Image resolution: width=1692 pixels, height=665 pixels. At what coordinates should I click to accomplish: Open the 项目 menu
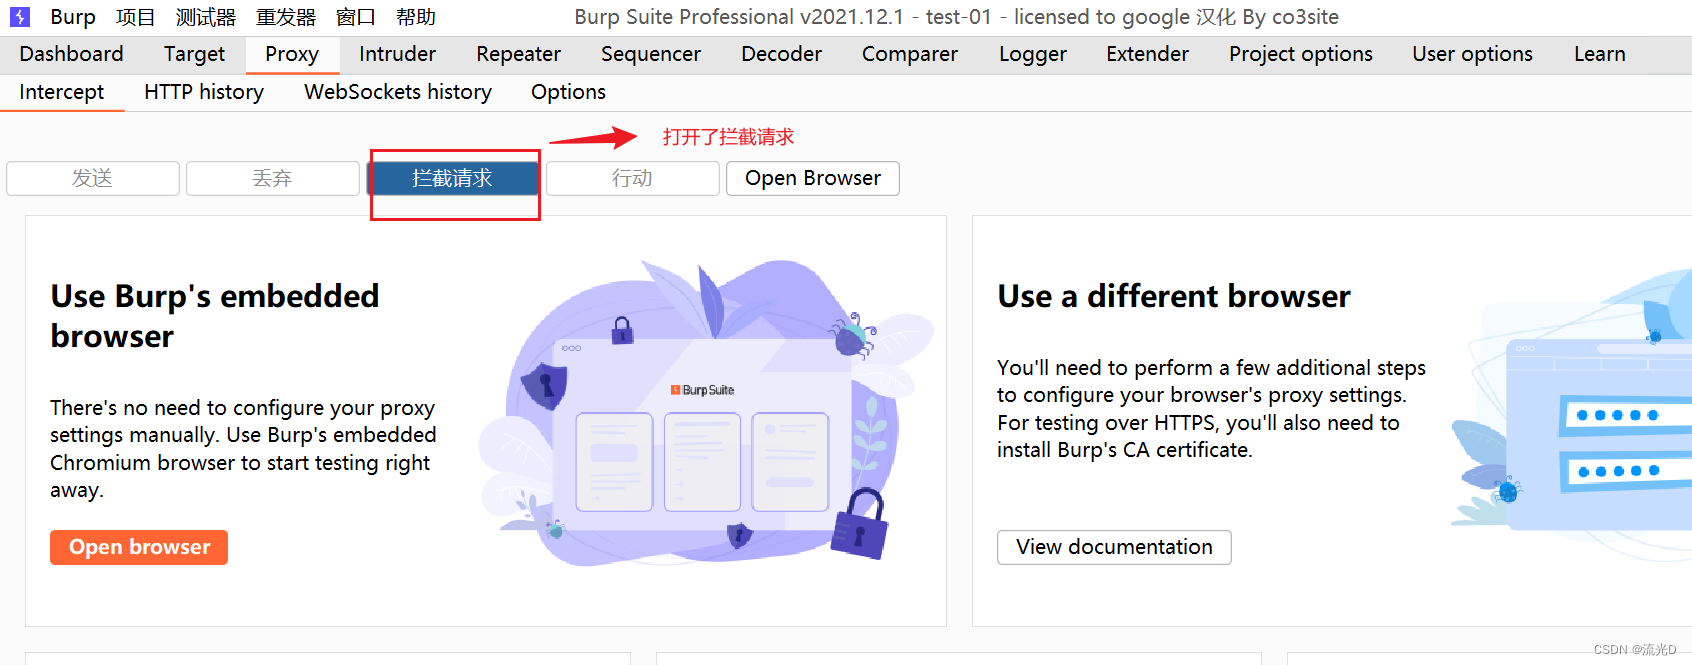(135, 17)
